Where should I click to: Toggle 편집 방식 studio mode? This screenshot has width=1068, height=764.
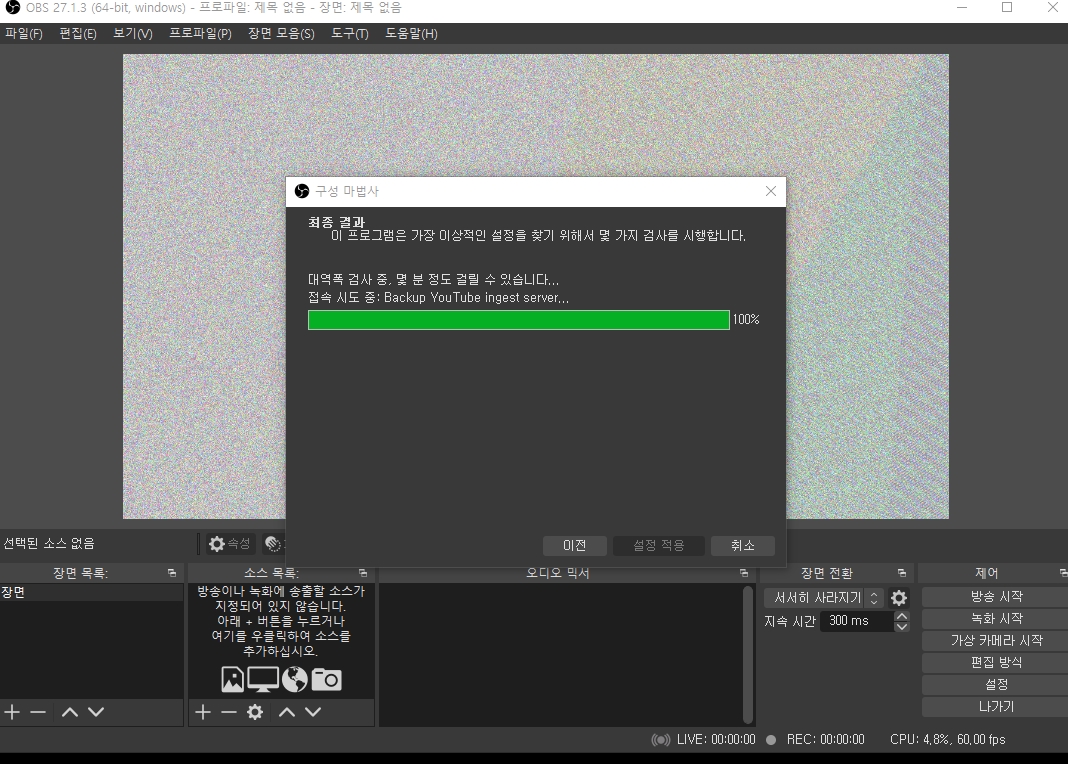(996, 663)
